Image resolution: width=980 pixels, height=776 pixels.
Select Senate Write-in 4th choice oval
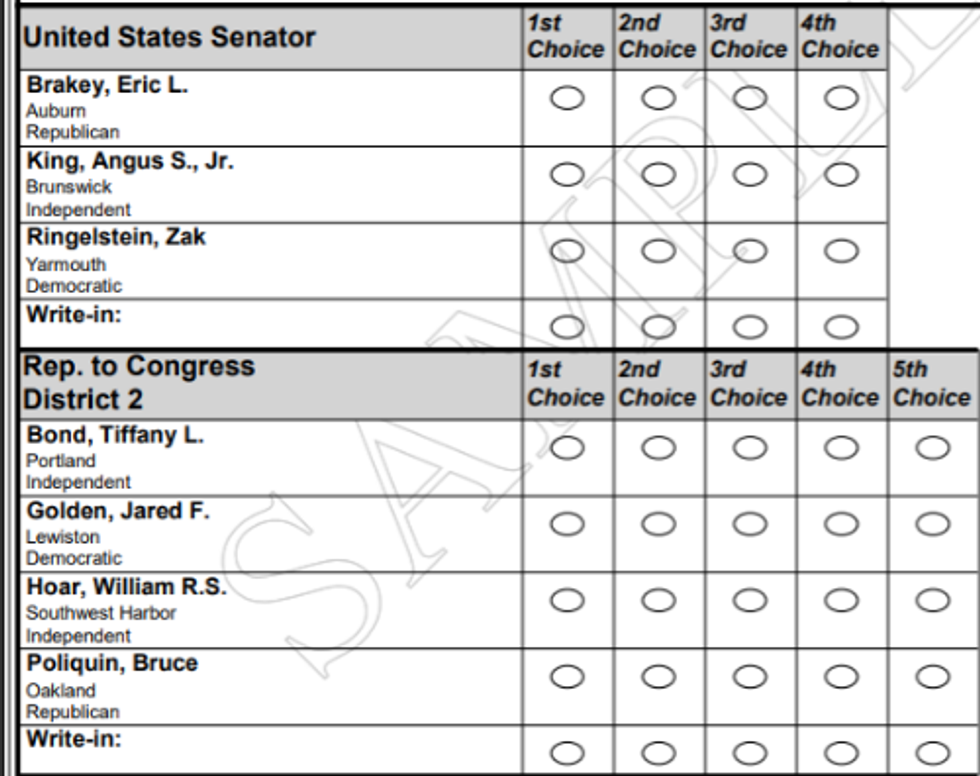[841, 327]
